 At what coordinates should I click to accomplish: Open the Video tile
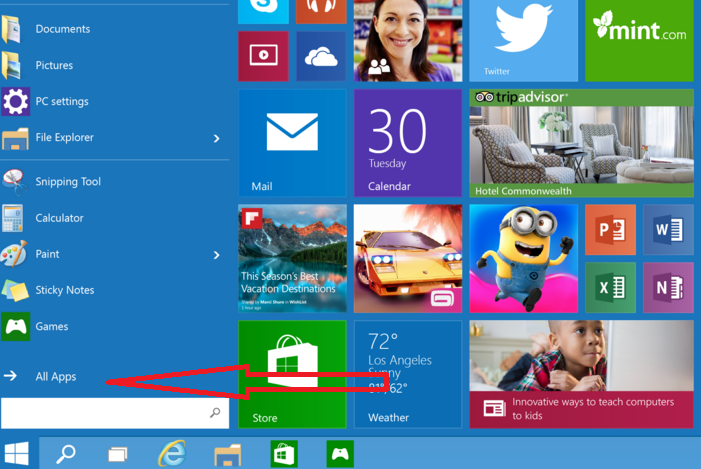[x=263, y=56]
